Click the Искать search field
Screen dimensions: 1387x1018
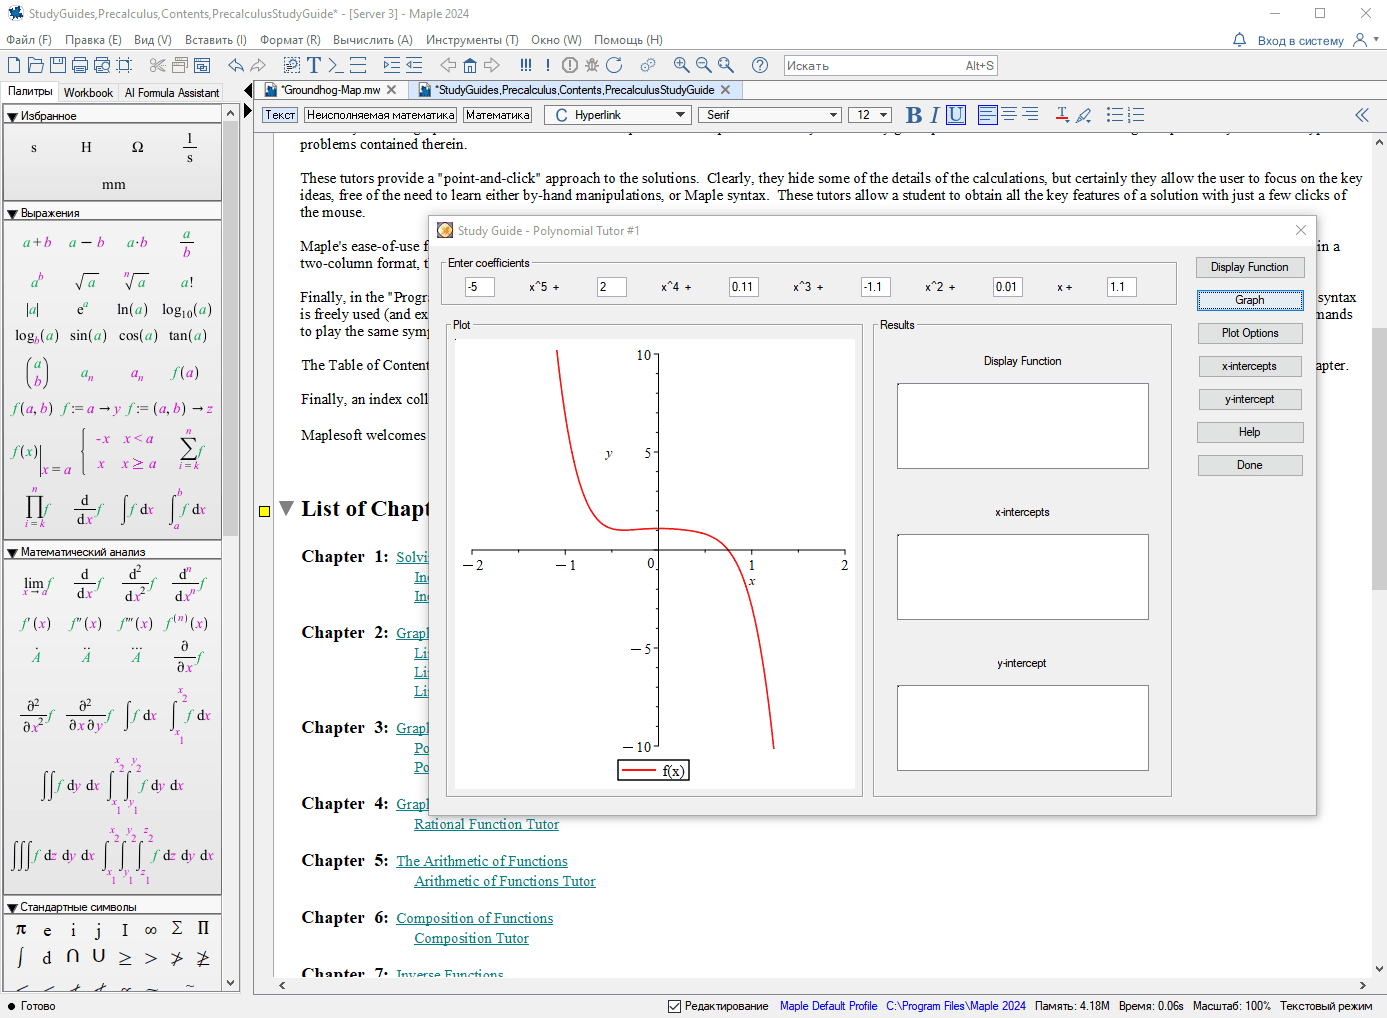pos(890,65)
